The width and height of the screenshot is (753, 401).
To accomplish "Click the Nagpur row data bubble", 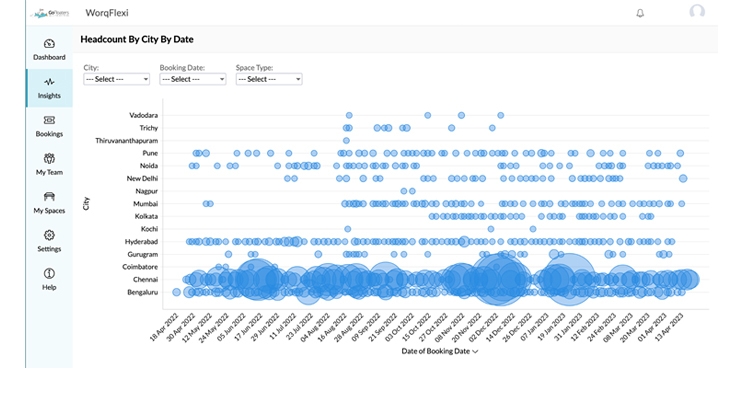I will pos(406,191).
